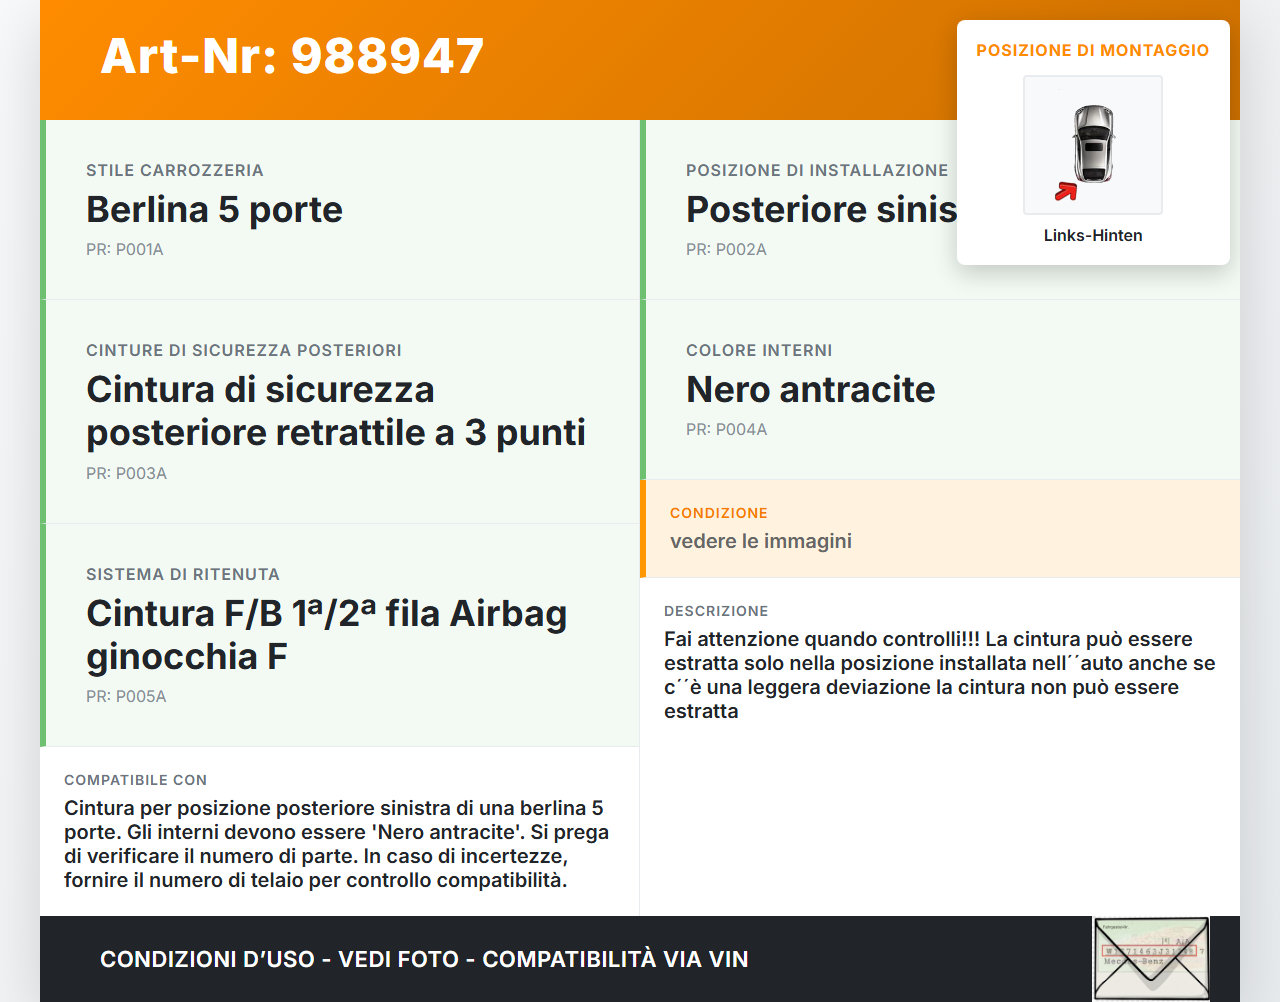Click the red arrow on the car diagram
The width and height of the screenshot is (1280, 1002).
coord(1066,191)
